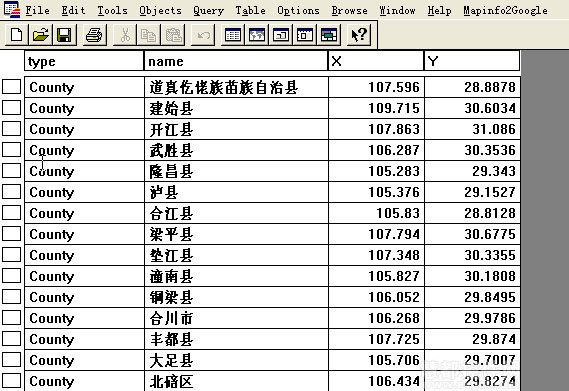Tick the selection box for row 隆昌县
This screenshot has width=569, height=391.
pos(12,171)
